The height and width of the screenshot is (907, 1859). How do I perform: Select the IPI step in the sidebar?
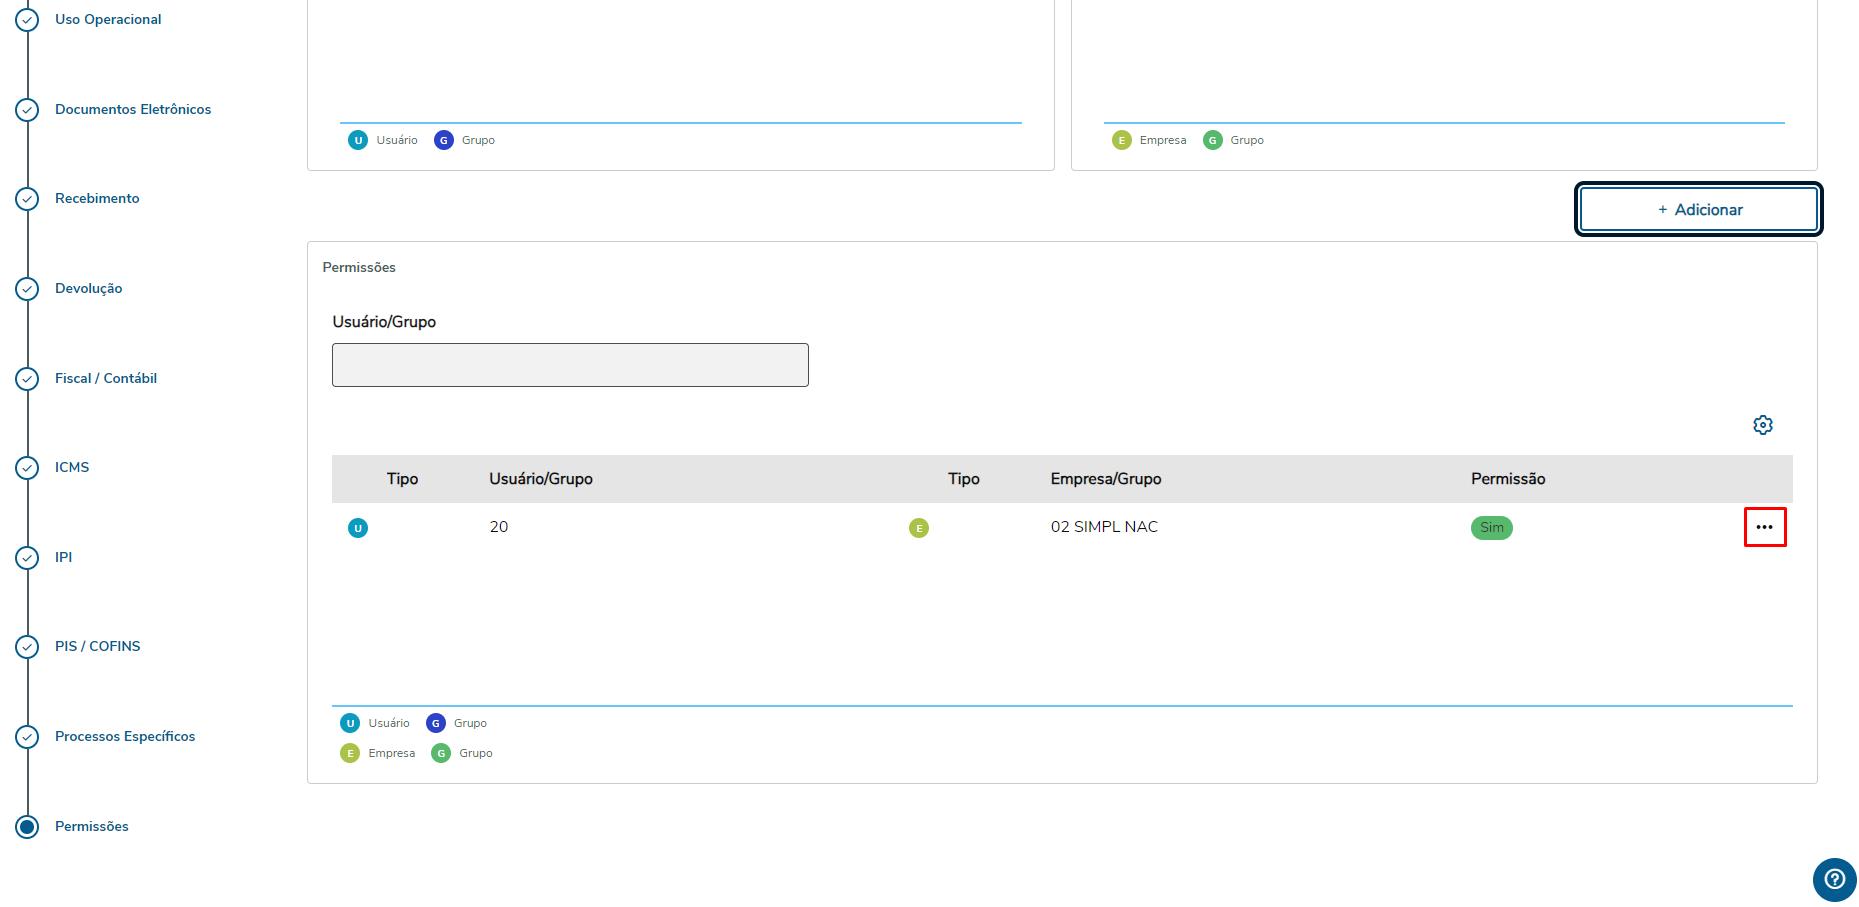(63, 558)
